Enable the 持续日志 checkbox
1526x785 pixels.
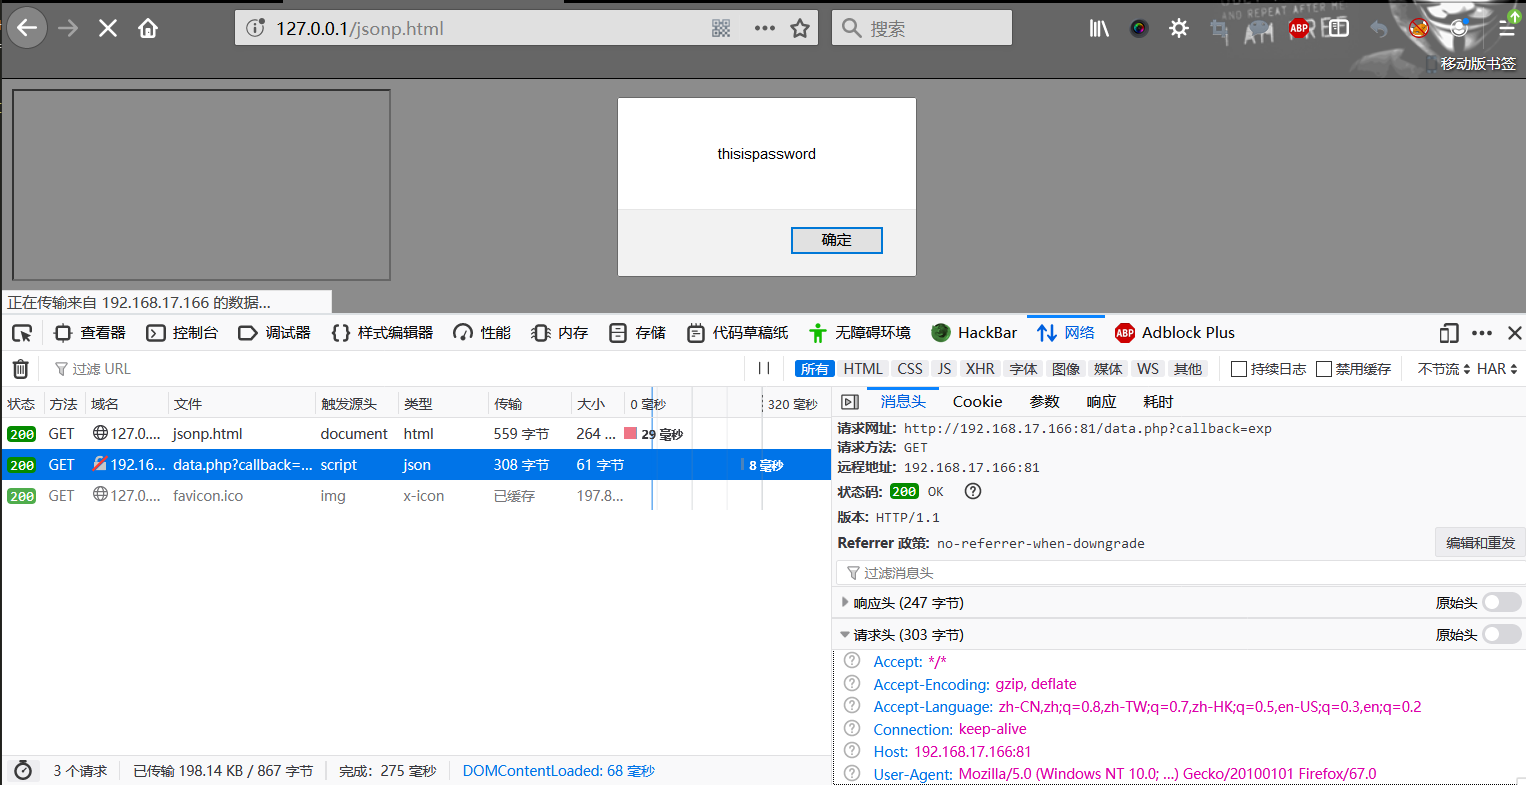[x=1239, y=369]
